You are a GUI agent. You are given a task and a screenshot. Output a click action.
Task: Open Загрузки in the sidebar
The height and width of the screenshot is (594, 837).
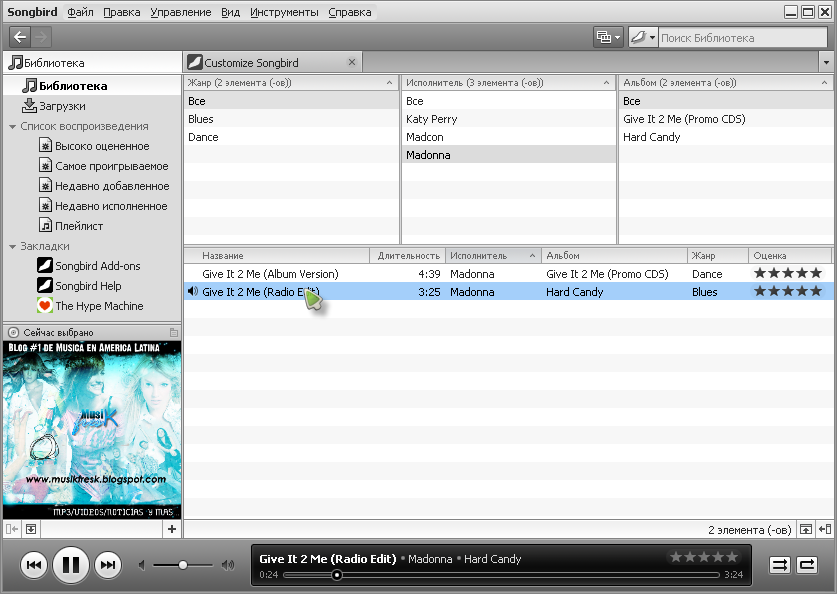(92, 106)
